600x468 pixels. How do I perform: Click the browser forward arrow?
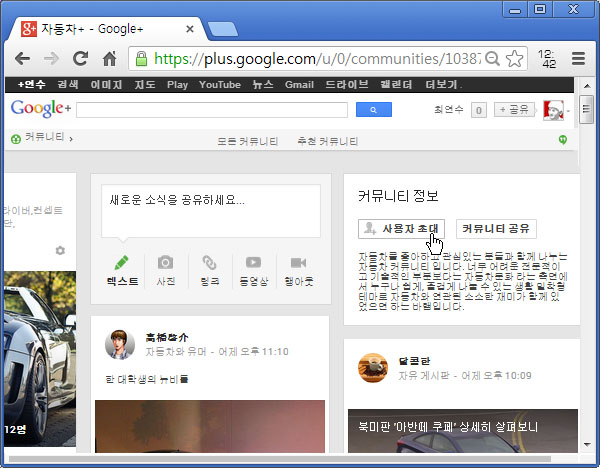[51, 59]
